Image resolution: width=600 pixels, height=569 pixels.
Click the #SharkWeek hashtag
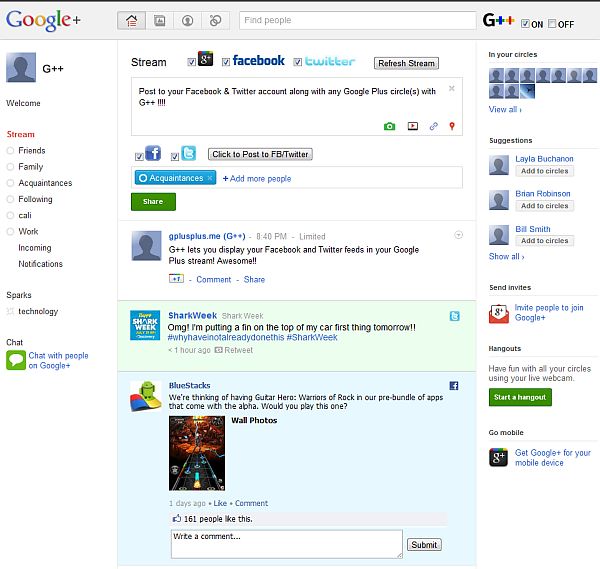(312, 337)
